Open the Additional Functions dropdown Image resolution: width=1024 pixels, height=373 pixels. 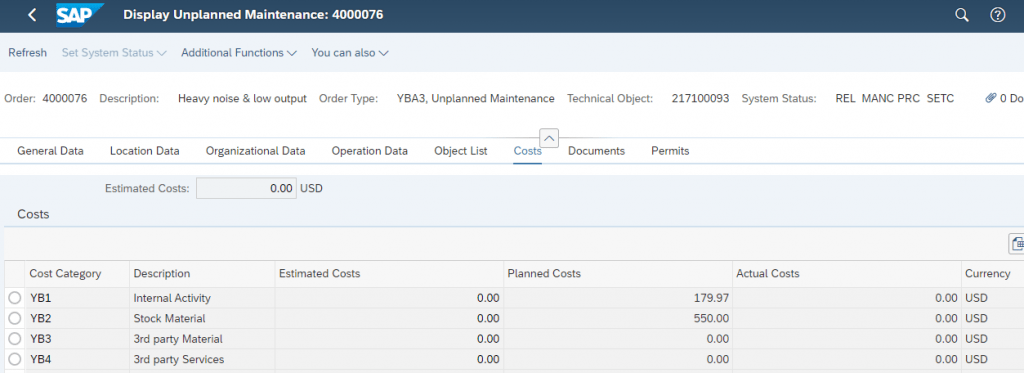[x=239, y=53]
